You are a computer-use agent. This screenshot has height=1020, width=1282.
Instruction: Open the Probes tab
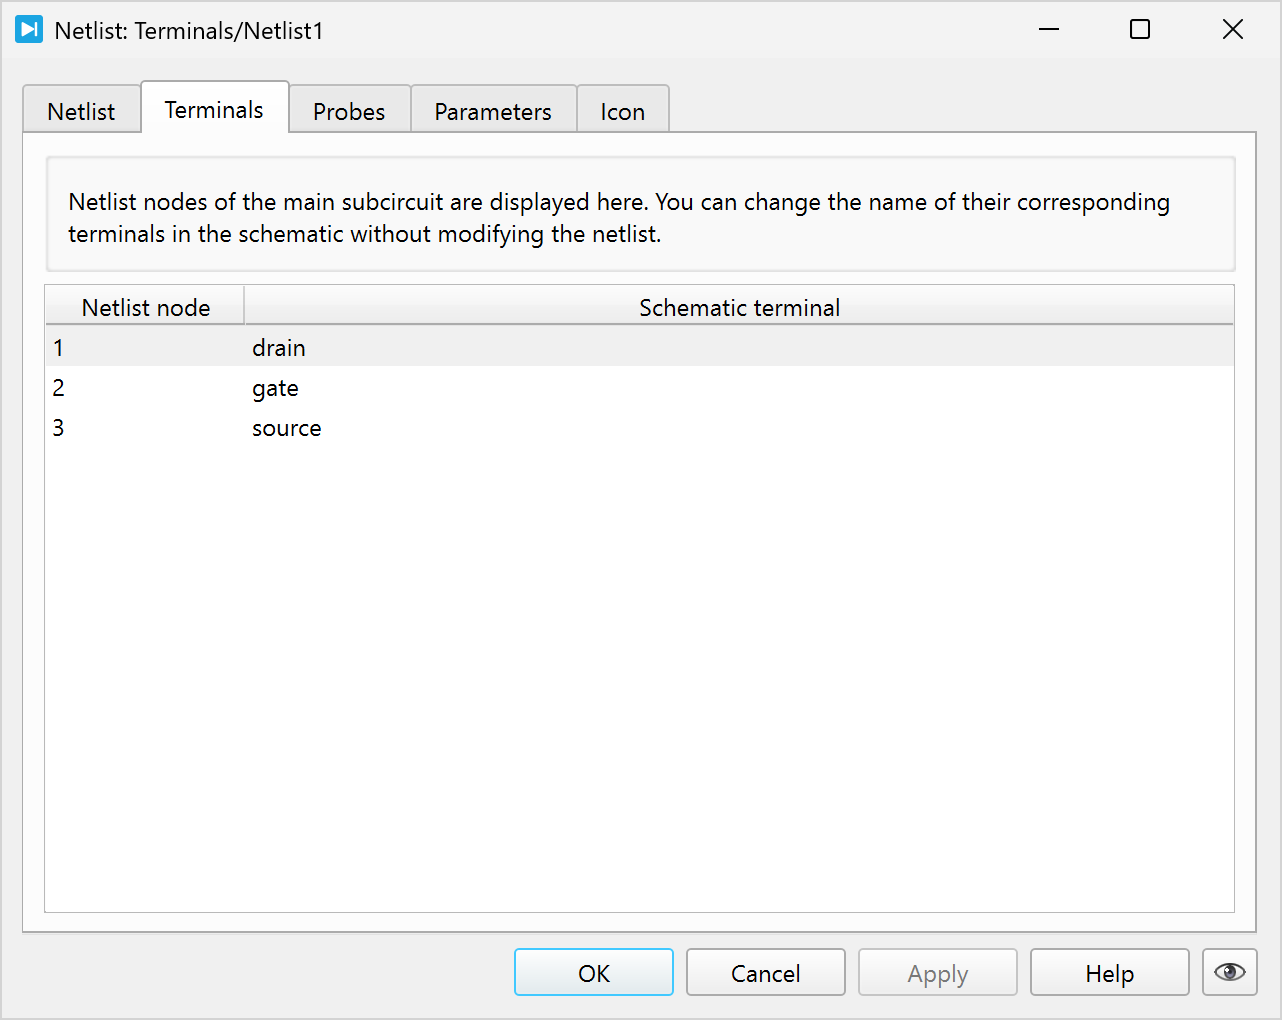coord(349,111)
